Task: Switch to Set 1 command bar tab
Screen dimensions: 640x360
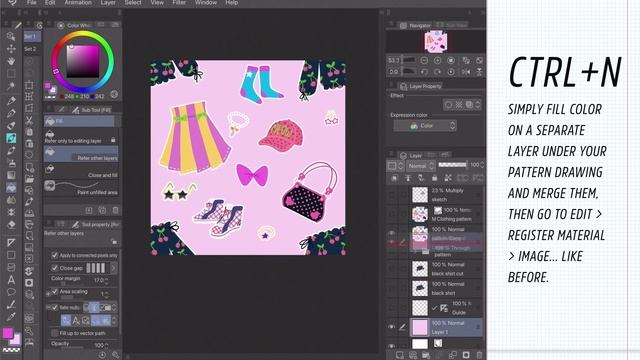Action: click(x=31, y=37)
